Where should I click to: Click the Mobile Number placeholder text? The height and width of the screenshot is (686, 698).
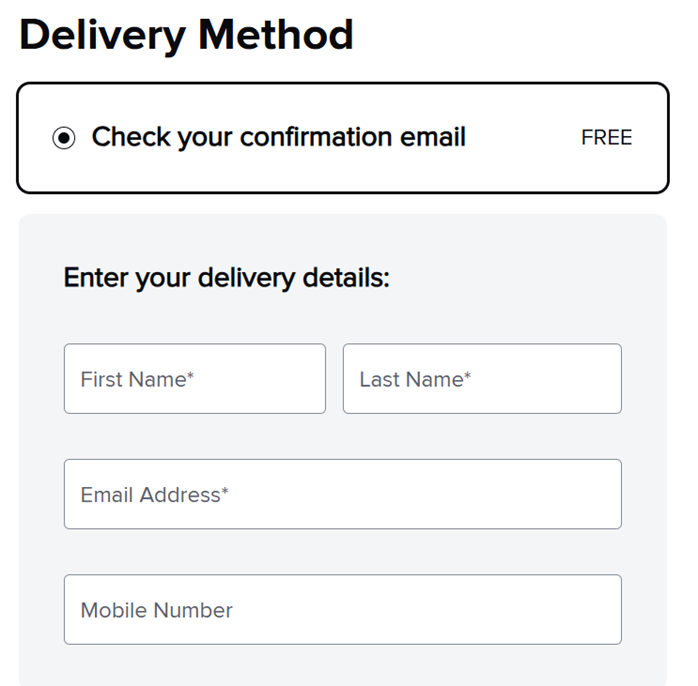[x=156, y=610]
